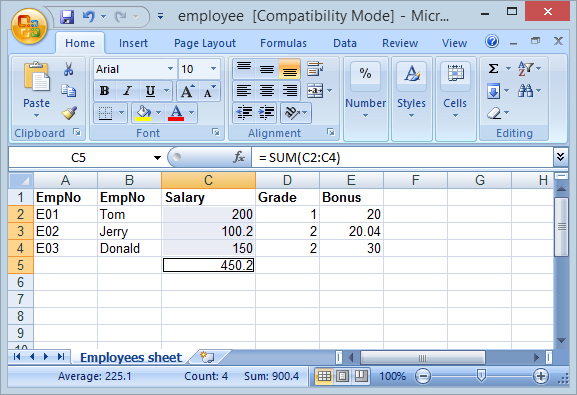
Task: Insert a new worksheet
Action: [x=207, y=357]
